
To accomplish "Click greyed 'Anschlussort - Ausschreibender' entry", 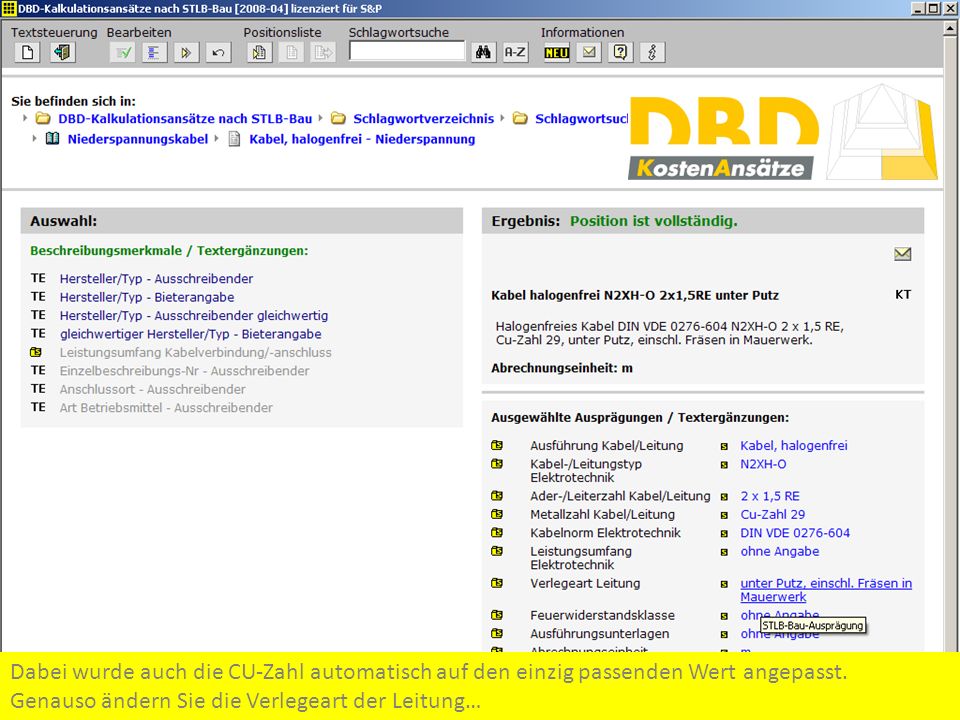I will click(x=152, y=389).
